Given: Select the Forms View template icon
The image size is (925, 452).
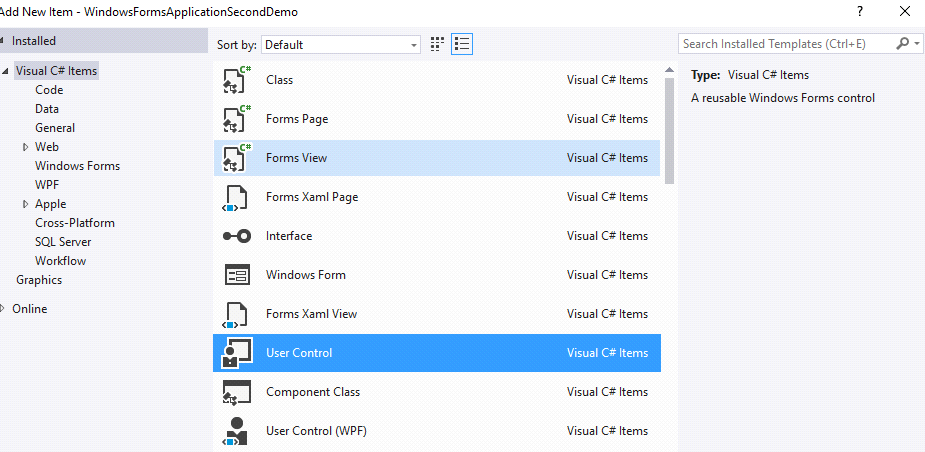Looking at the screenshot, I should [237, 158].
